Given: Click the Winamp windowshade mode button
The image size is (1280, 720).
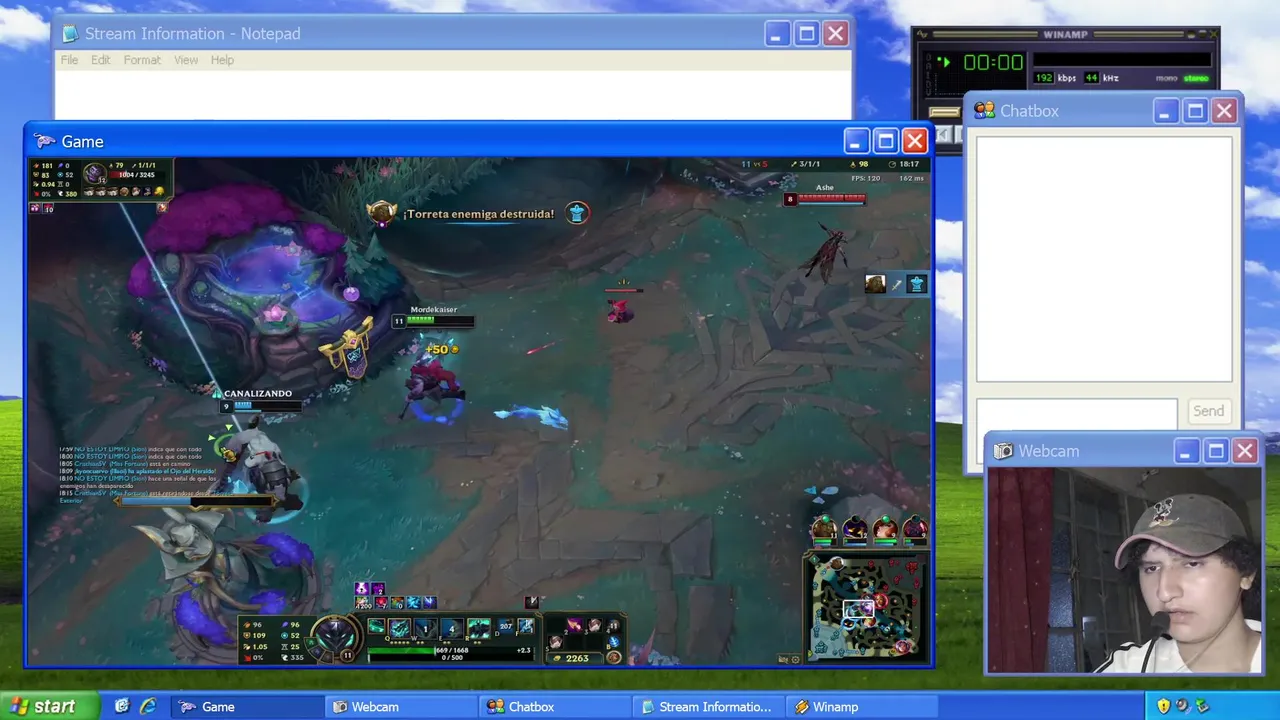Looking at the screenshot, I should 1203,35.
